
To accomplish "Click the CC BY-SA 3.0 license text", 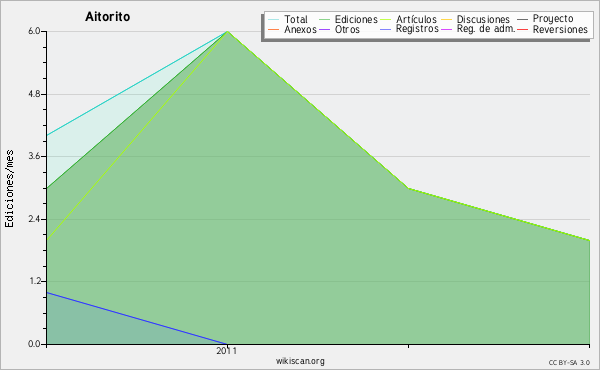I will pos(569,363).
